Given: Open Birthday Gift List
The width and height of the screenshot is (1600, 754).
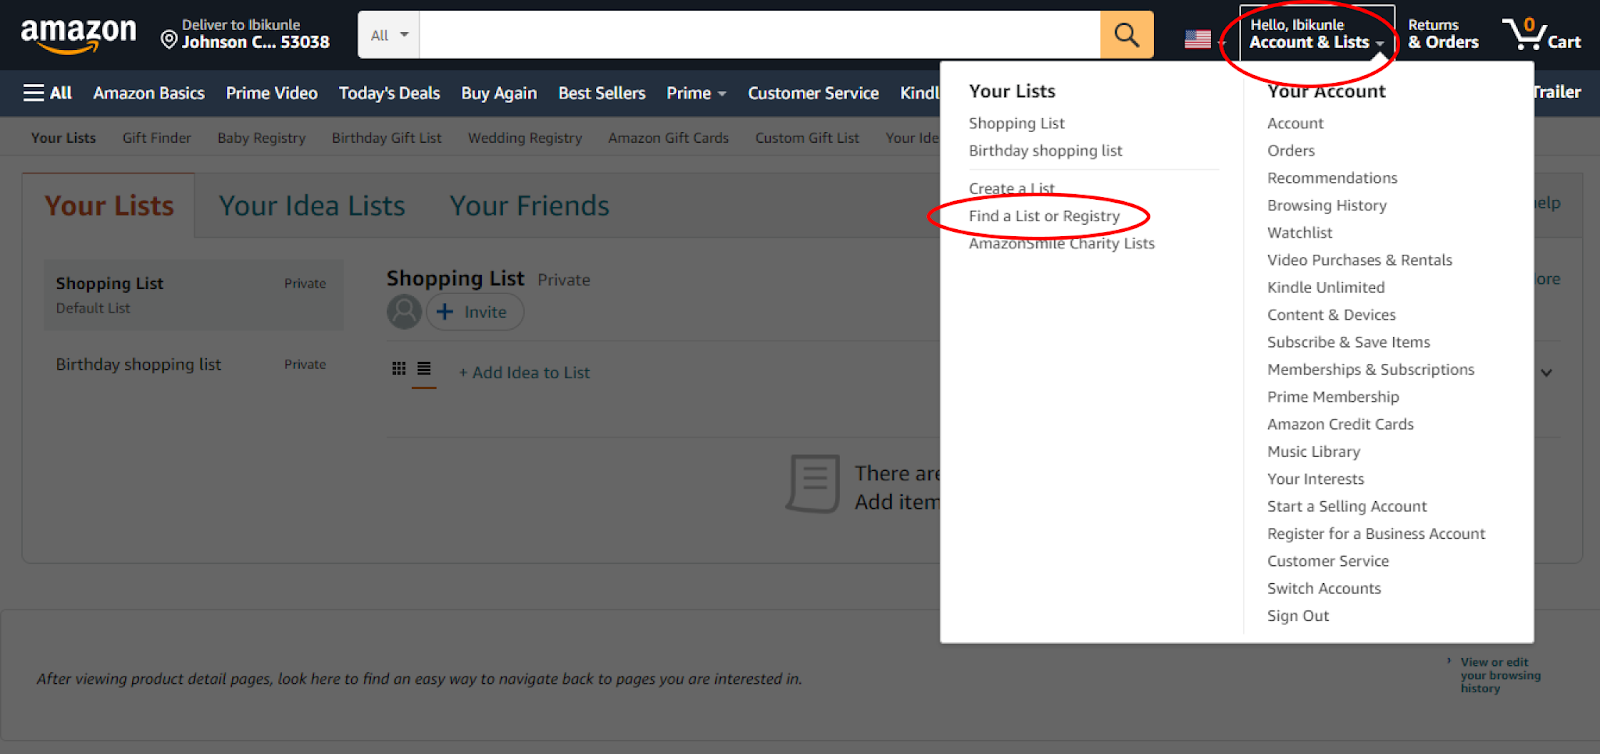Looking at the screenshot, I should 387,138.
